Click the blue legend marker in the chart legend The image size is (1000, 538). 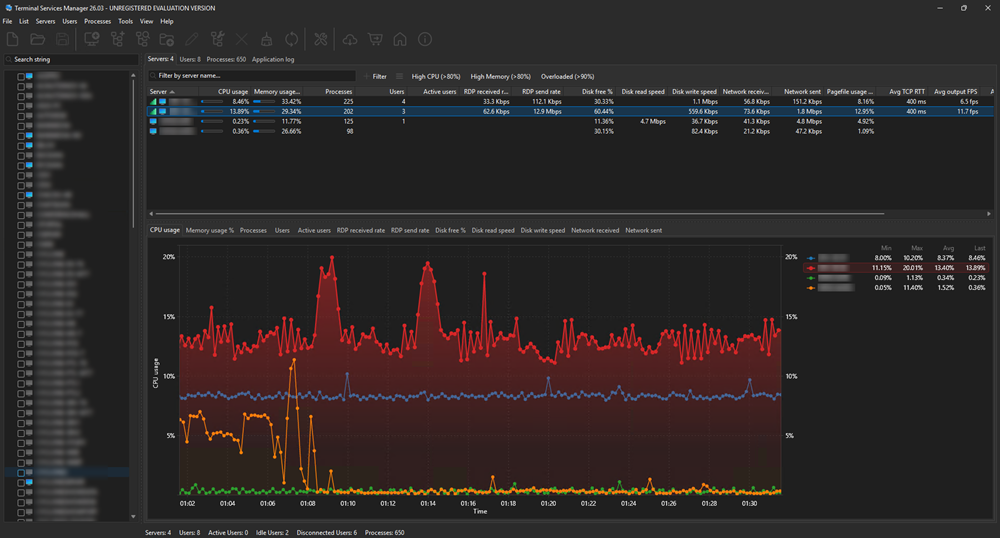811,258
